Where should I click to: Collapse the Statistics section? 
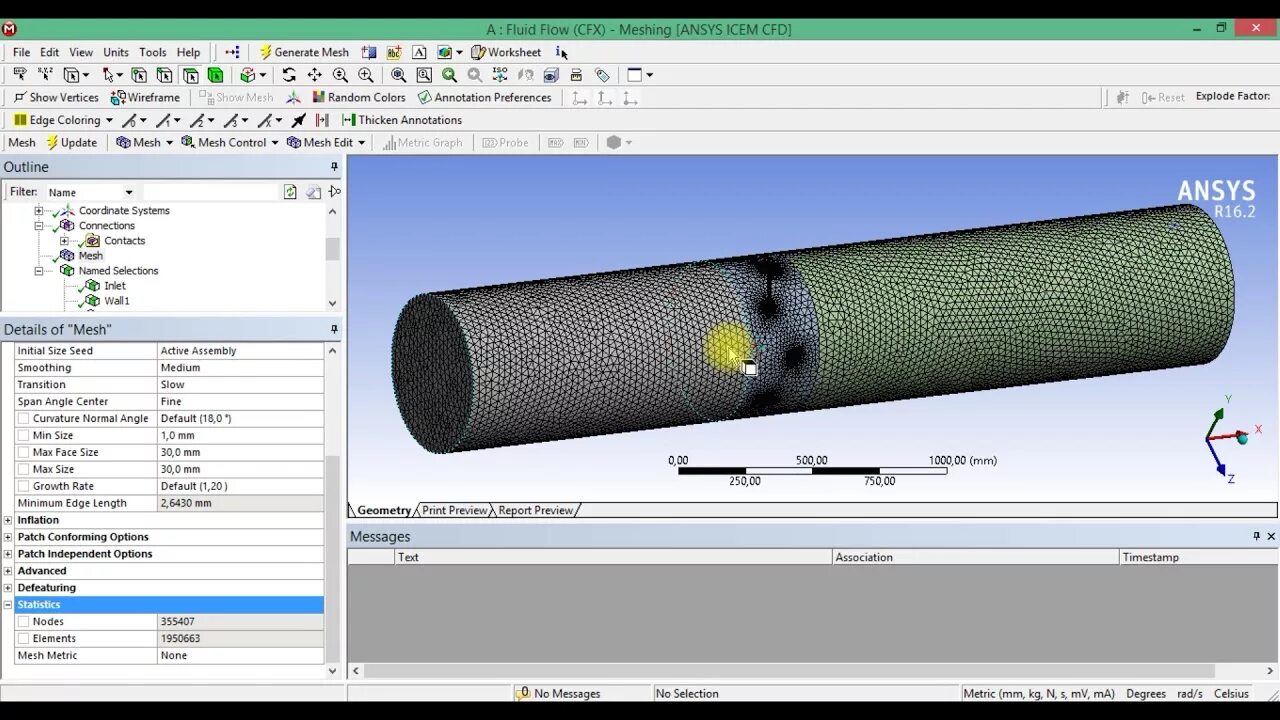8,605
